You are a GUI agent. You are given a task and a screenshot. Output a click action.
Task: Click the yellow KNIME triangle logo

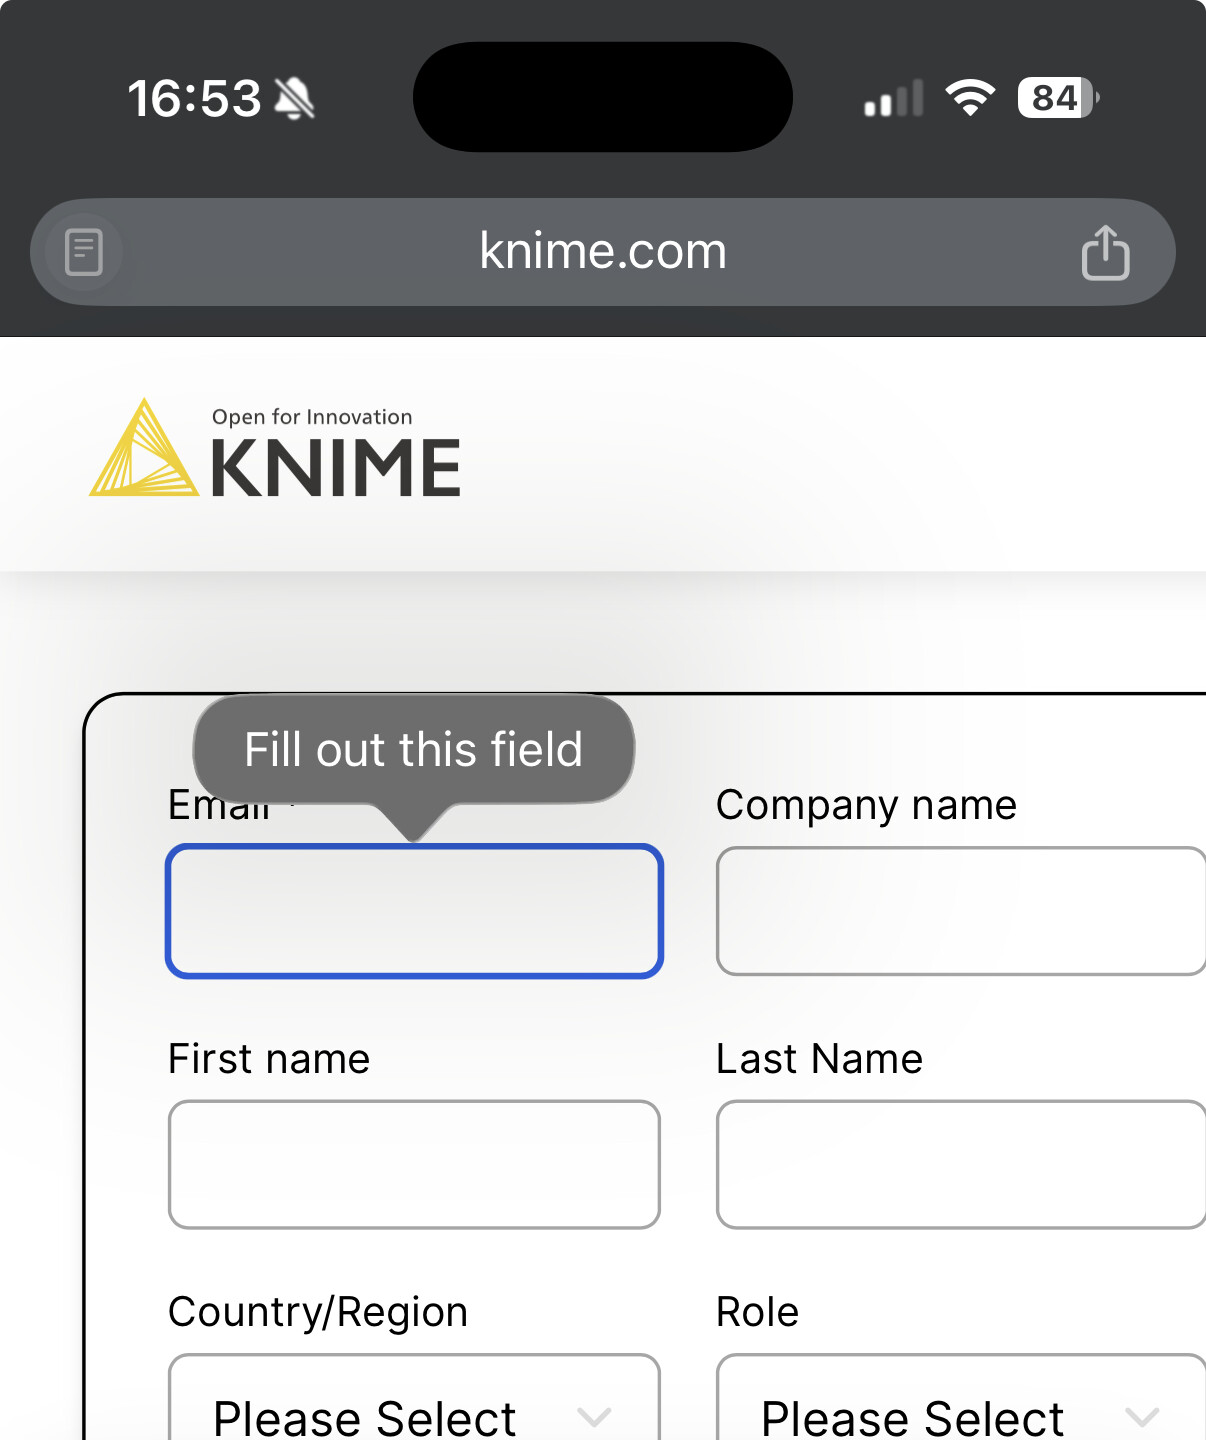pos(144,450)
